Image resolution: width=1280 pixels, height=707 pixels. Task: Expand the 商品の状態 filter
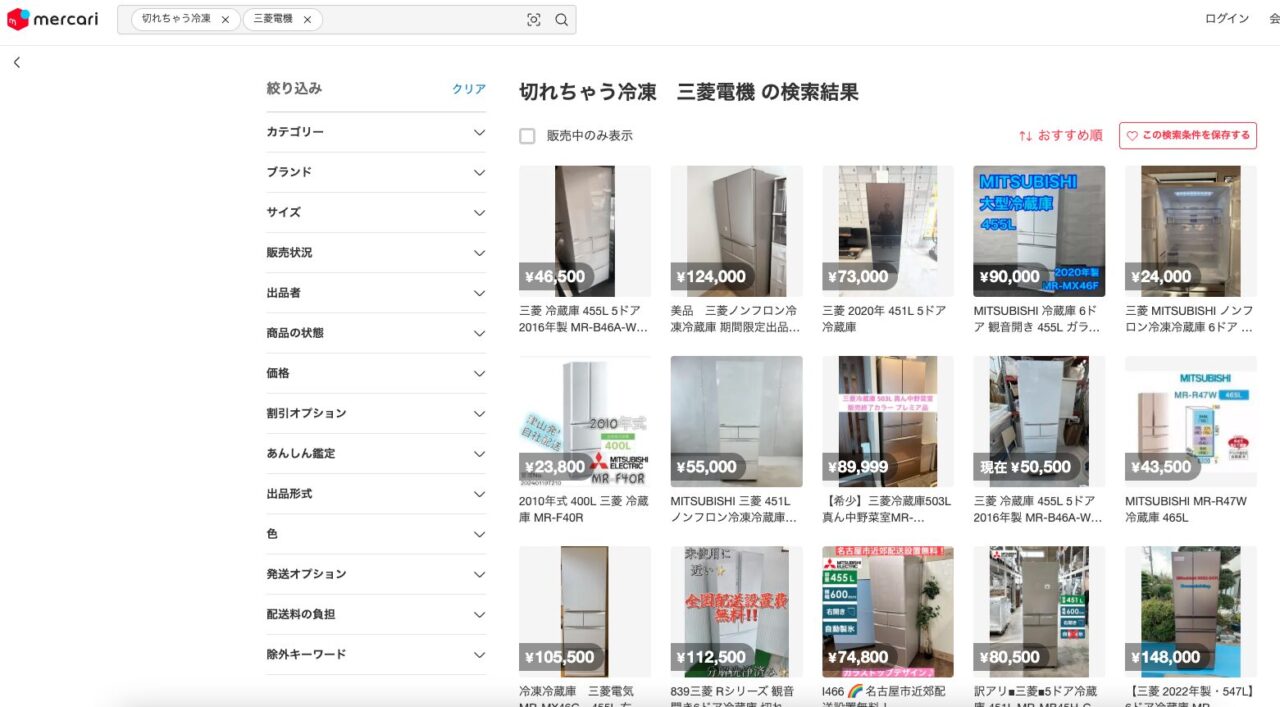376,333
